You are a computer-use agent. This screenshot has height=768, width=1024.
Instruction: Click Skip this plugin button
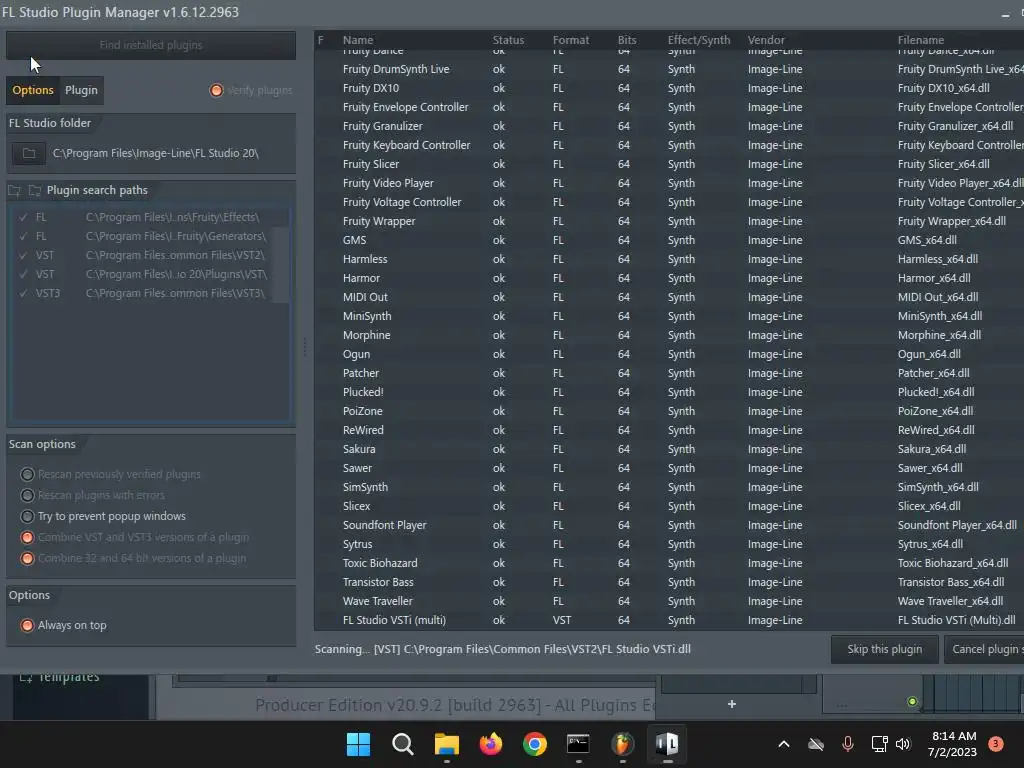point(884,649)
